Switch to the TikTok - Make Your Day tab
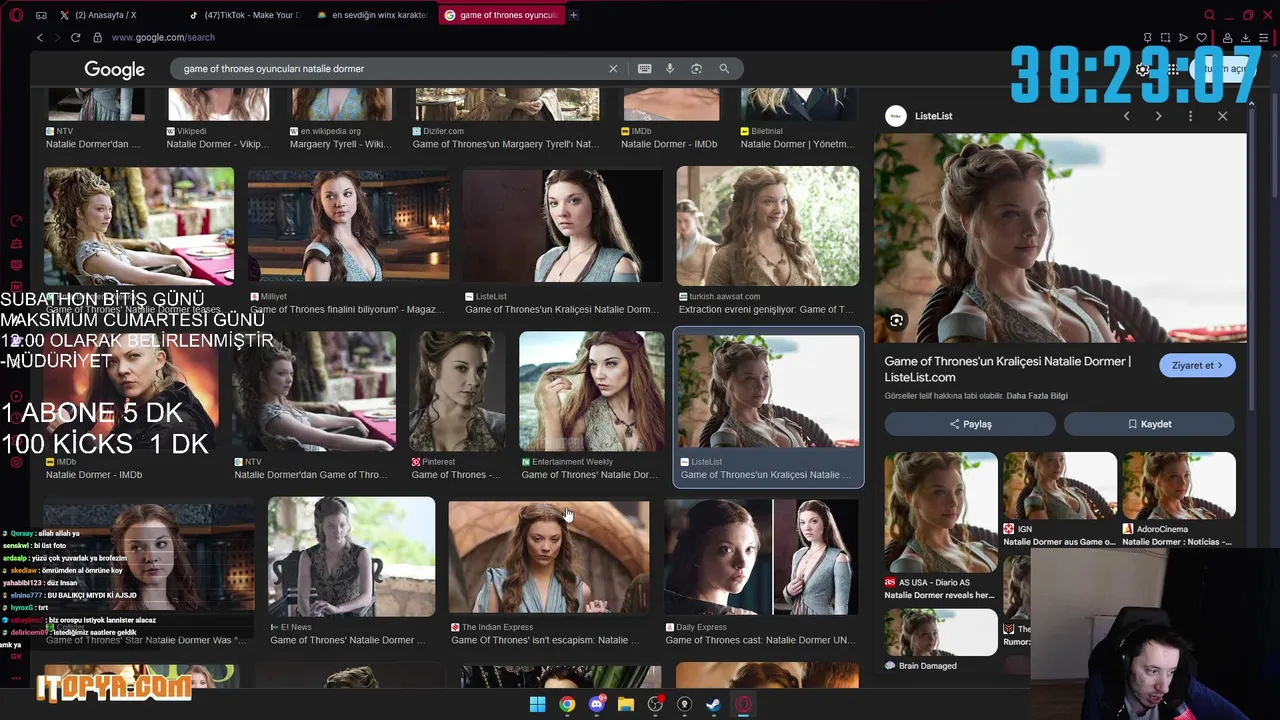1280x720 pixels. tap(245, 15)
